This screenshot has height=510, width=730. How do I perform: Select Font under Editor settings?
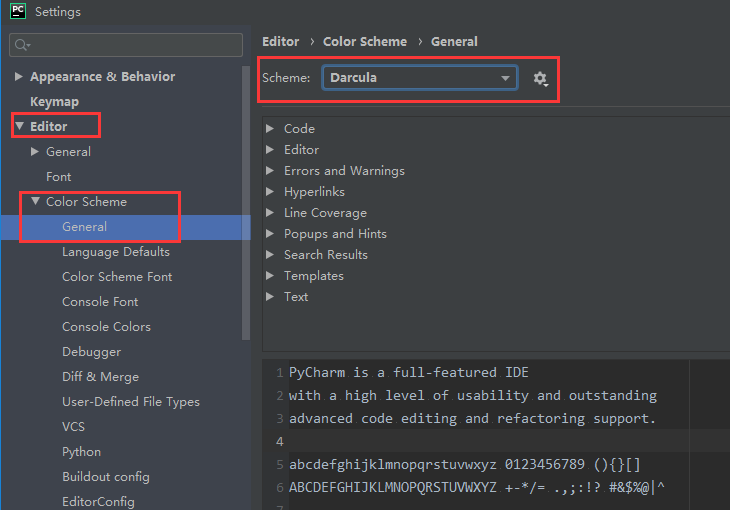tap(59, 177)
